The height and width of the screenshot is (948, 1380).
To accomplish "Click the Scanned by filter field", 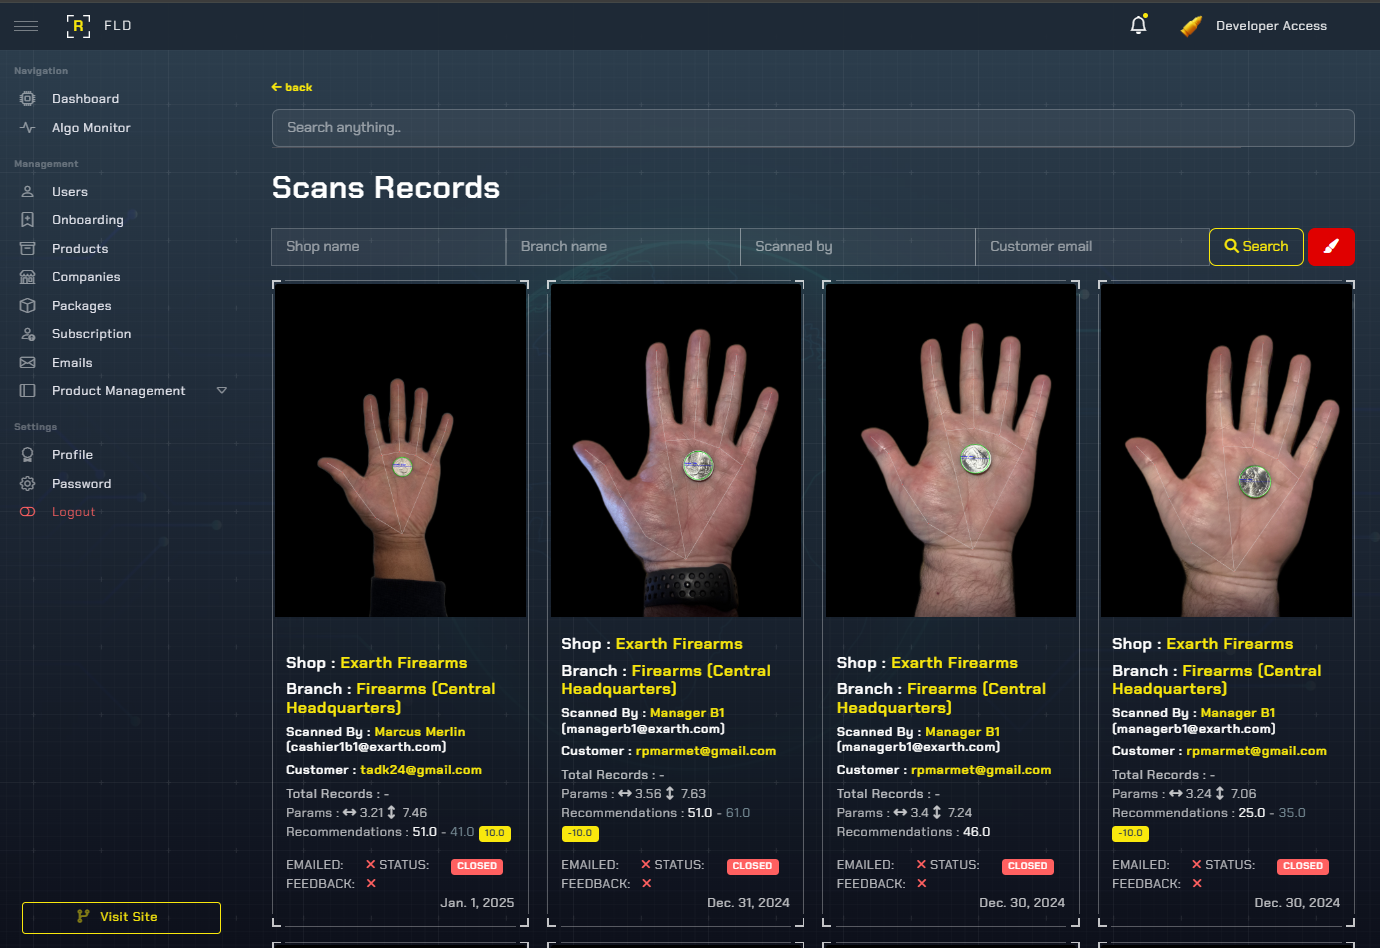I will coord(858,246).
